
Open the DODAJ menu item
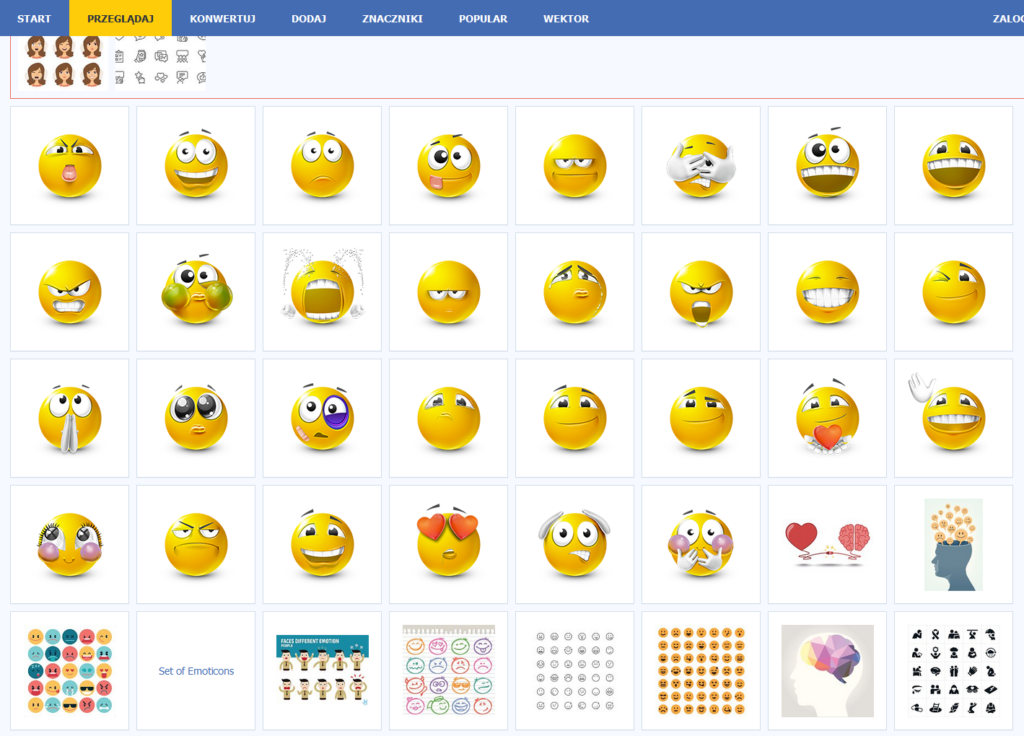[x=308, y=18]
